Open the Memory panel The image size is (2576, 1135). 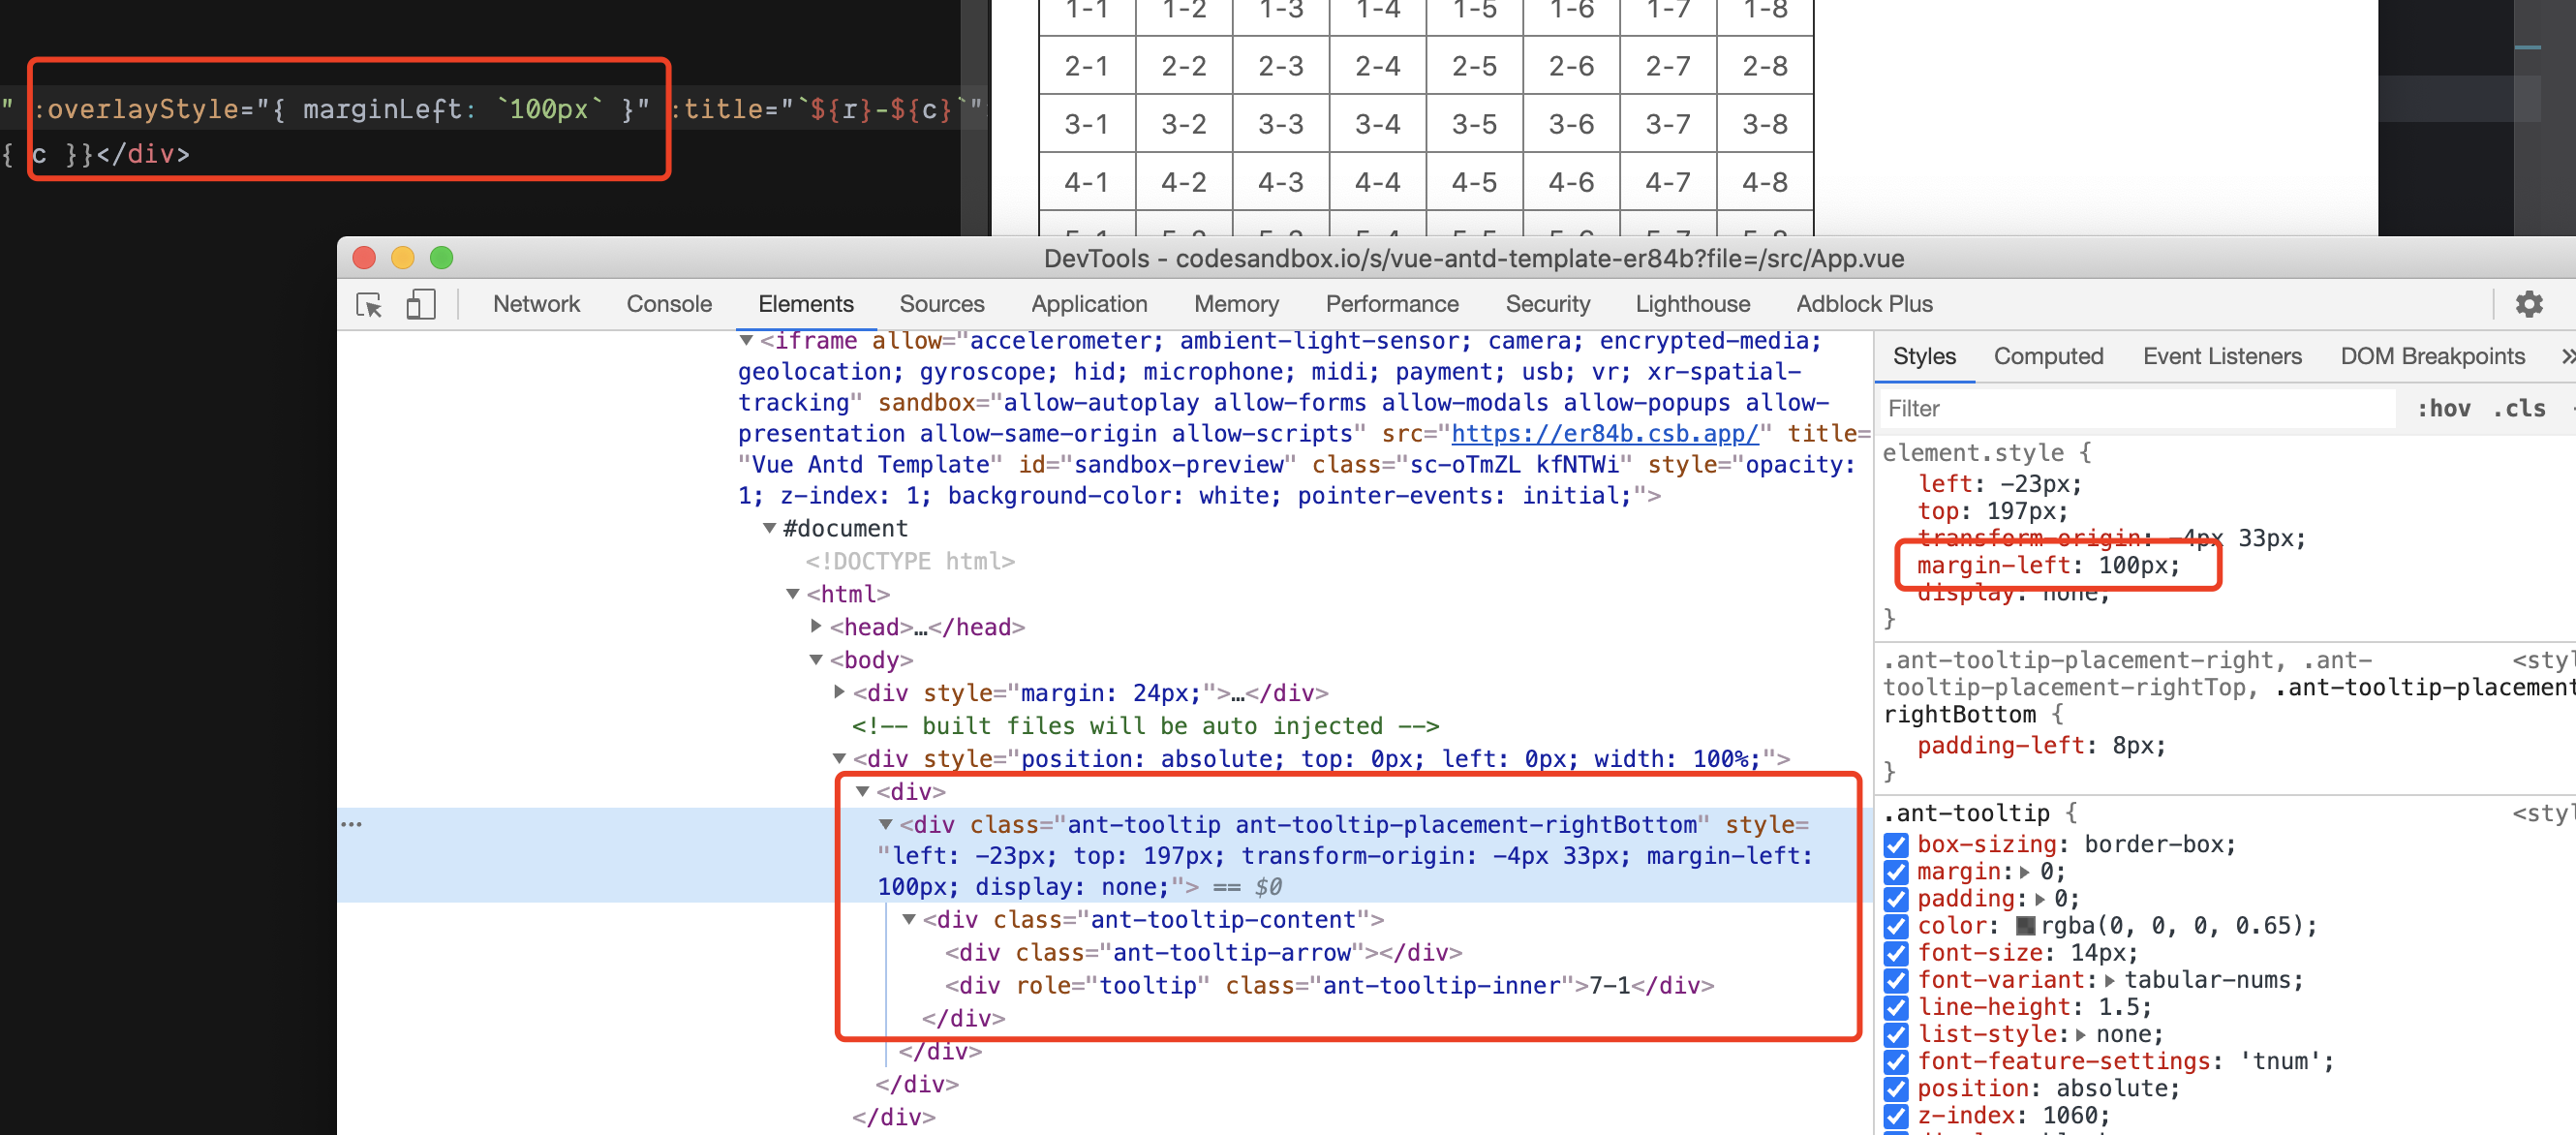click(1236, 305)
